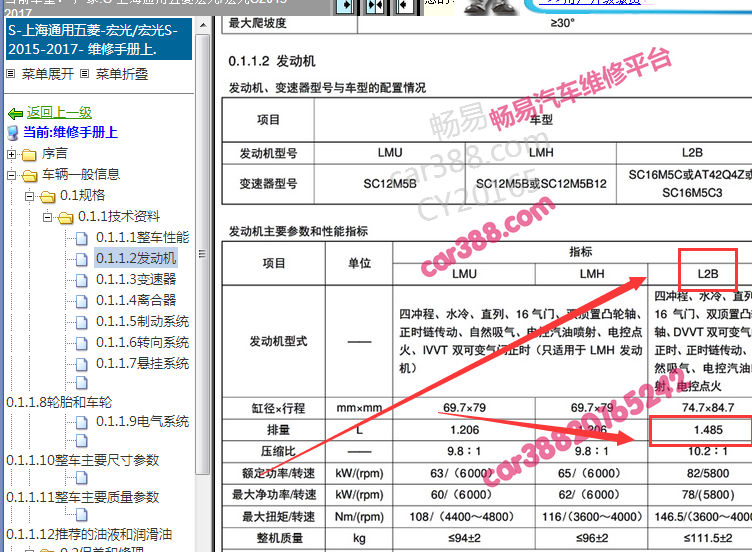
Task: Open 0.1.1.10整车主要尺寸参数 section
Action: 82,460
